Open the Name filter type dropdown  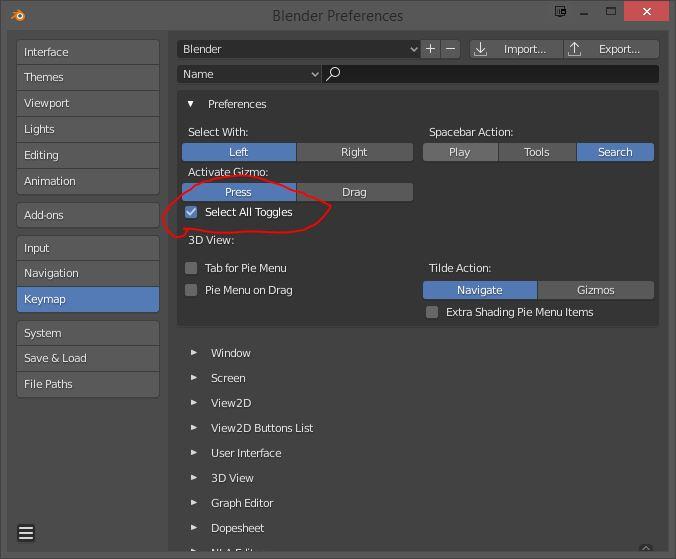pyautogui.click(x=249, y=74)
